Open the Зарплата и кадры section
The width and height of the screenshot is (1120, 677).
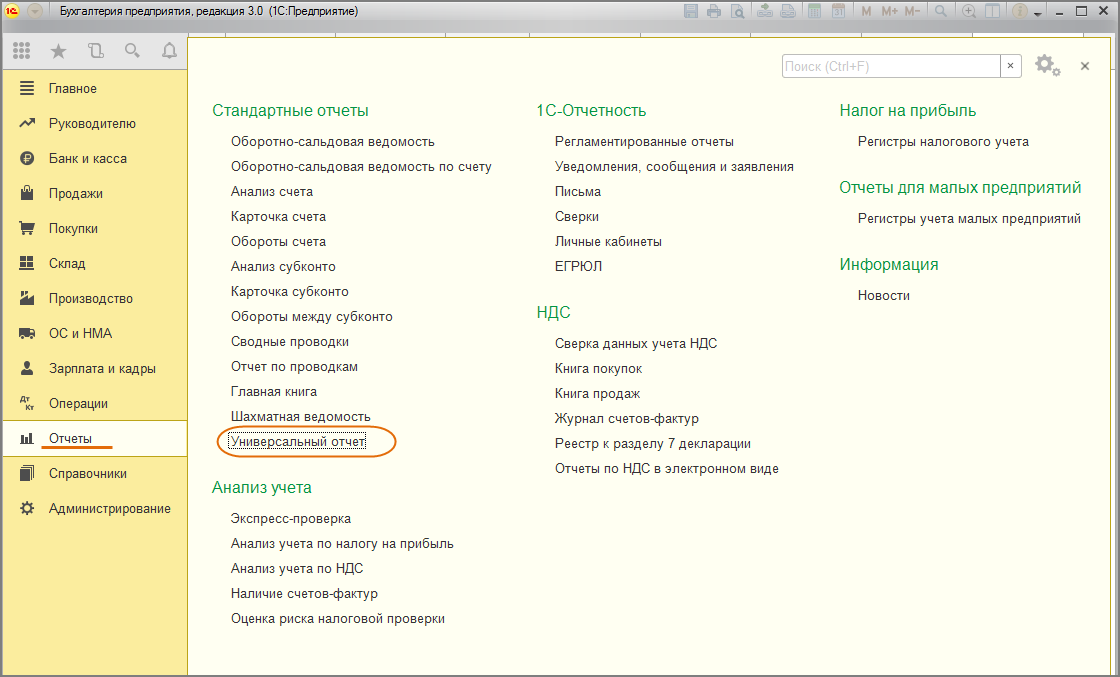point(101,369)
